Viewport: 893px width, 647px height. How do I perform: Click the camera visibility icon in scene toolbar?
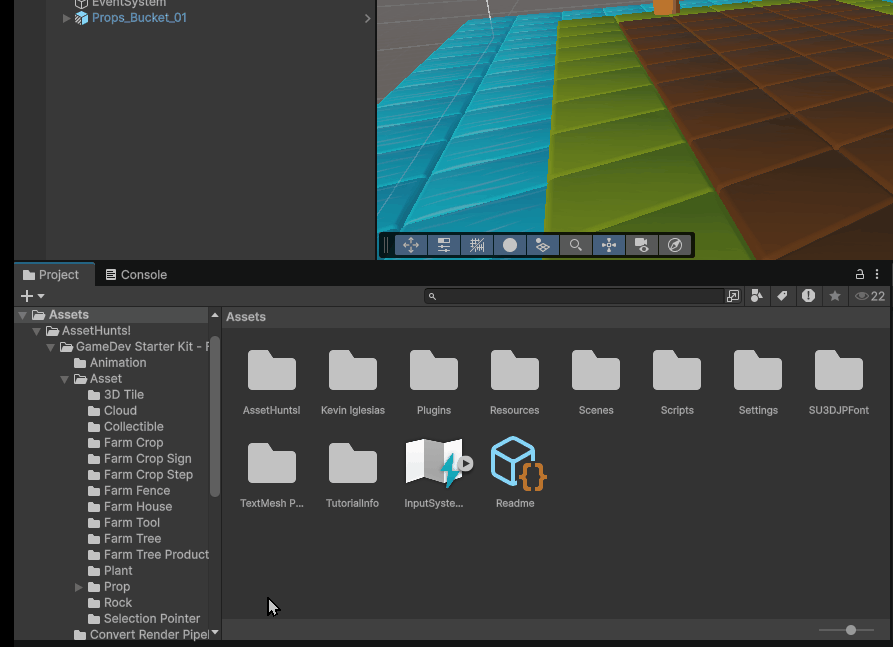coord(642,245)
